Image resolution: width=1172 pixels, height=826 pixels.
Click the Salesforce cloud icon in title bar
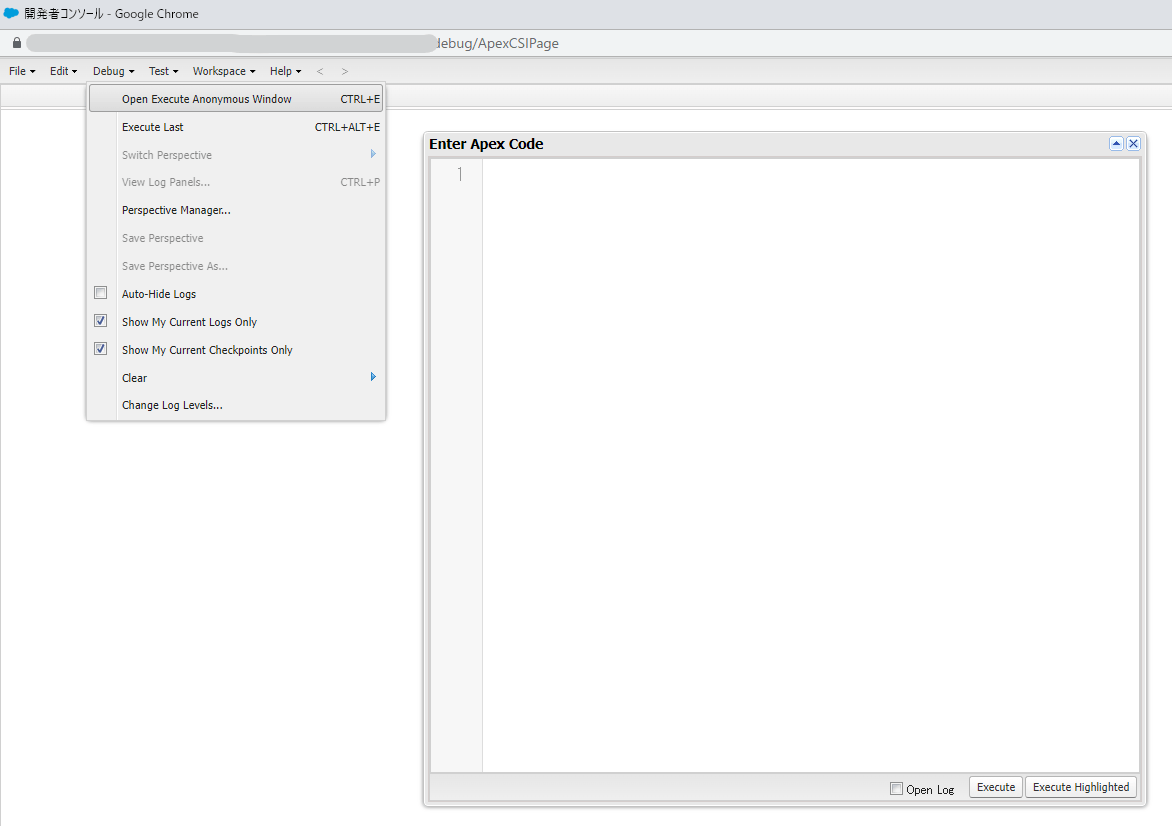coord(11,13)
